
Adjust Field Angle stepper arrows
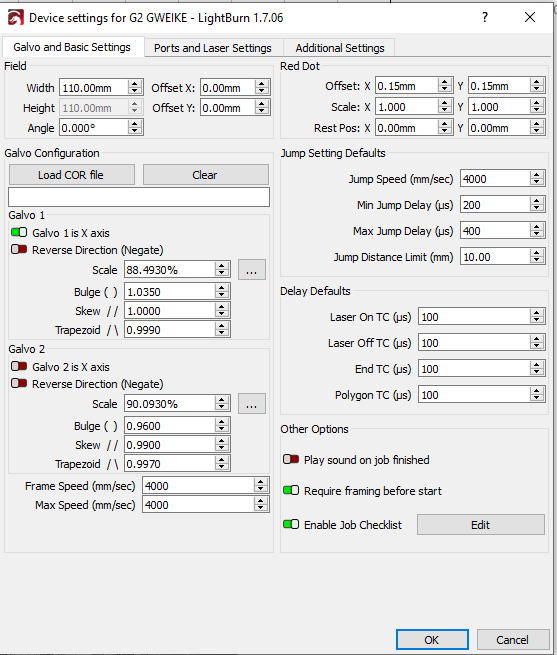pos(135,127)
